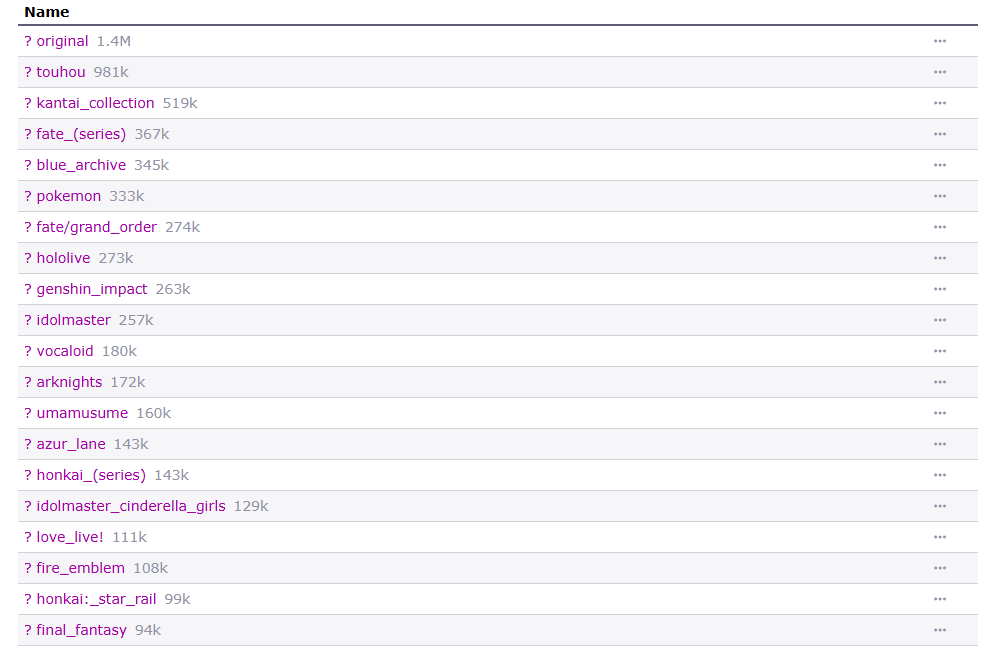Screen dimensions: 1004x656
Task: Click the 257k post count next to idolmaster
Action: (x=136, y=320)
